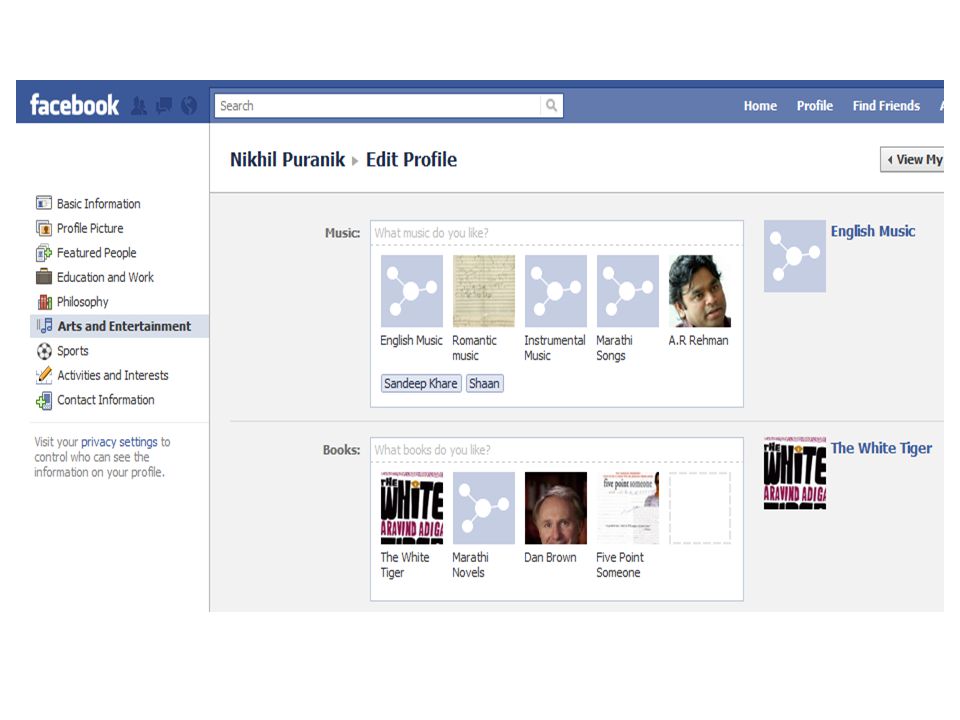Go to Contact Information section

click(x=105, y=400)
